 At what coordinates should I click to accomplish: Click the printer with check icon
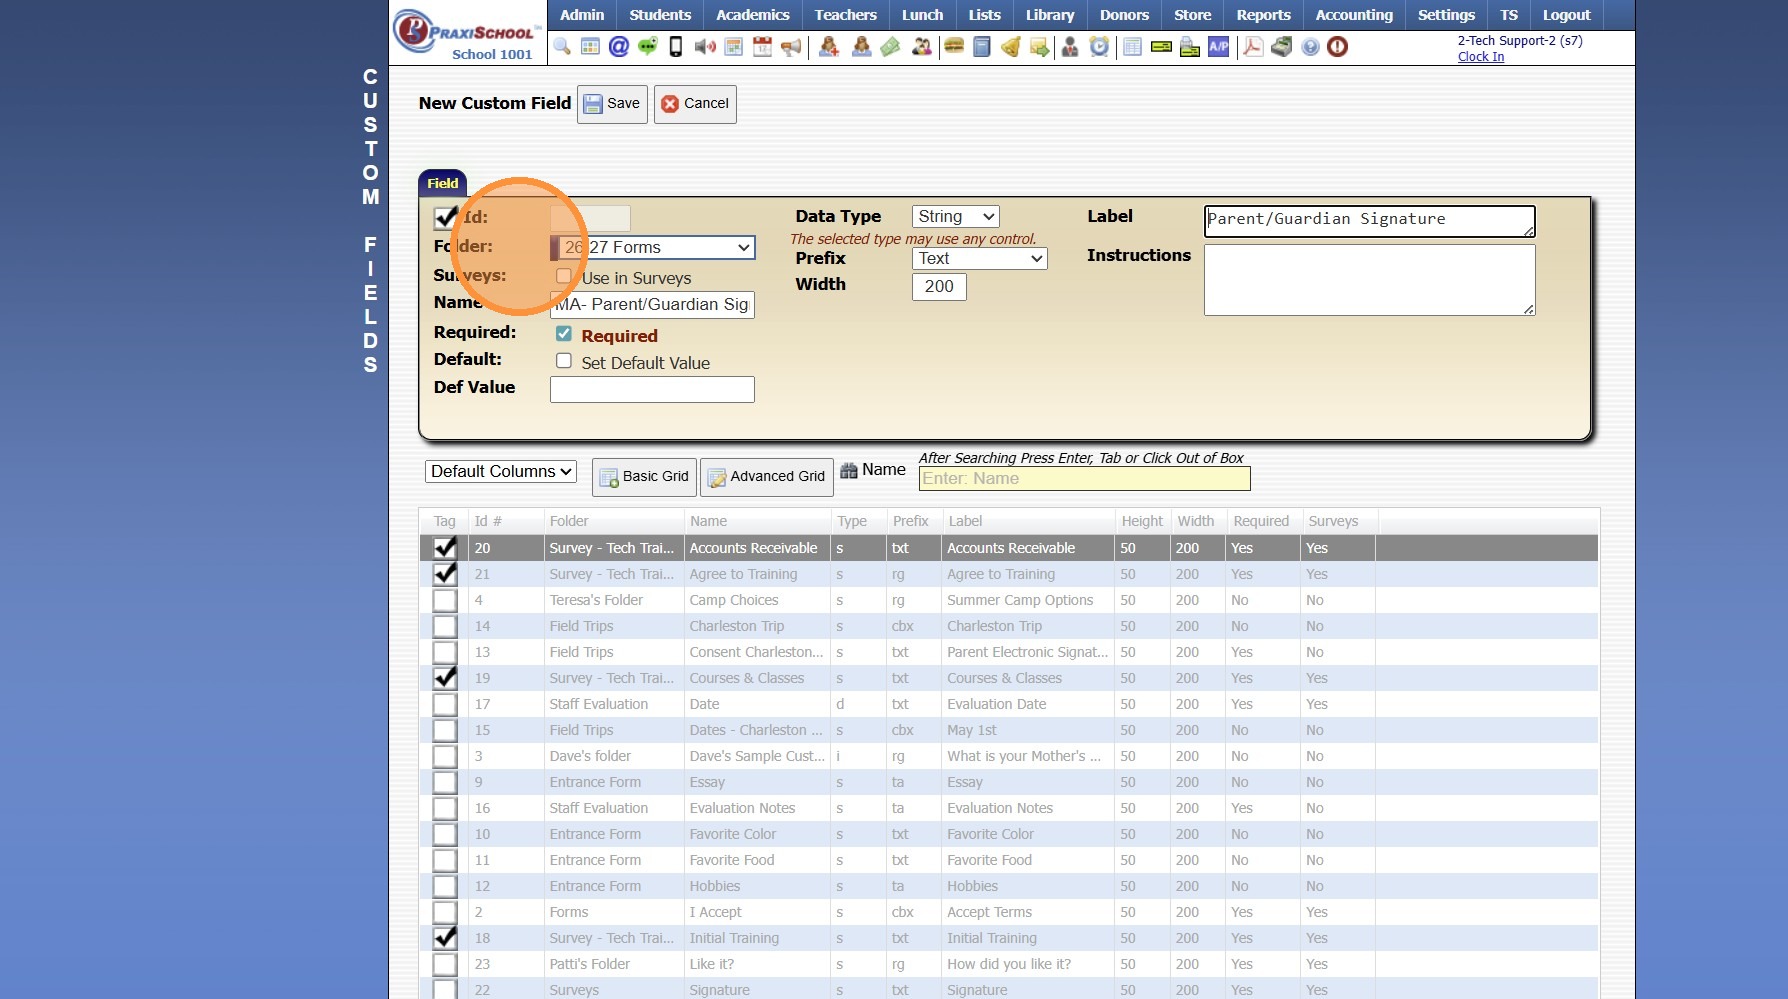[x=1190, y=47]
